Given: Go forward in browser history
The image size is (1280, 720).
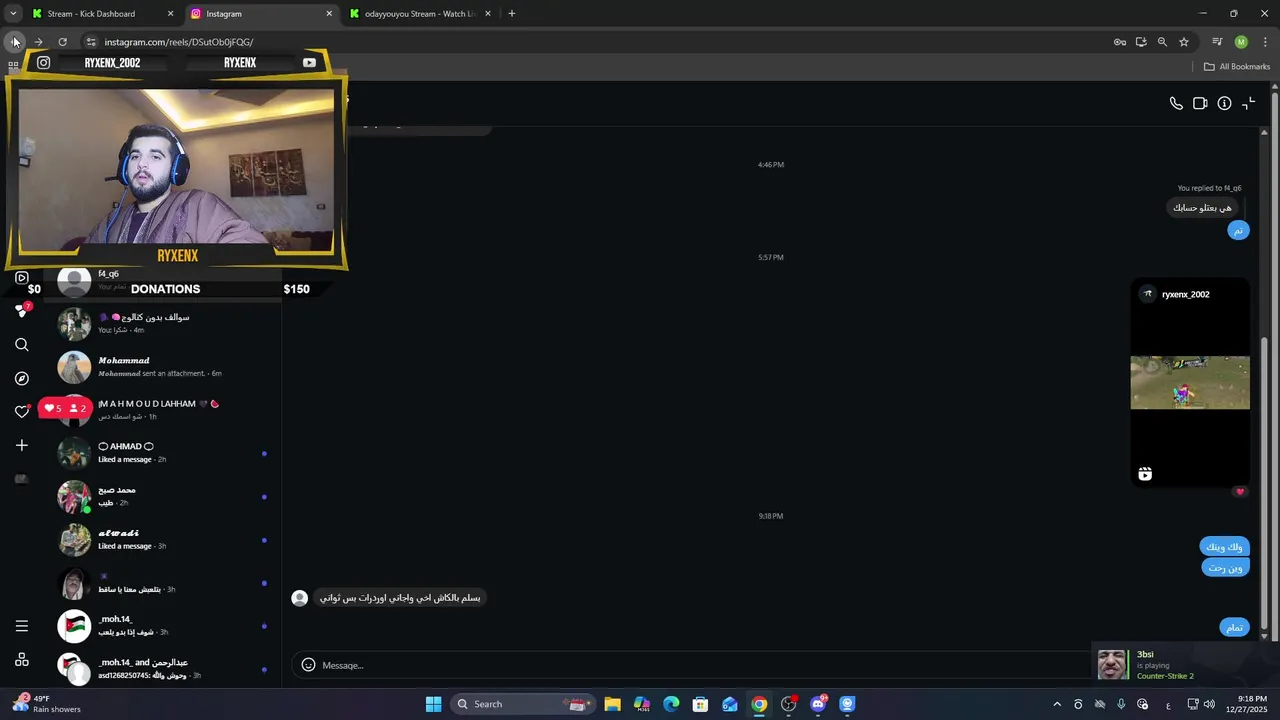Looking at the screenshot, I should 38,42.
